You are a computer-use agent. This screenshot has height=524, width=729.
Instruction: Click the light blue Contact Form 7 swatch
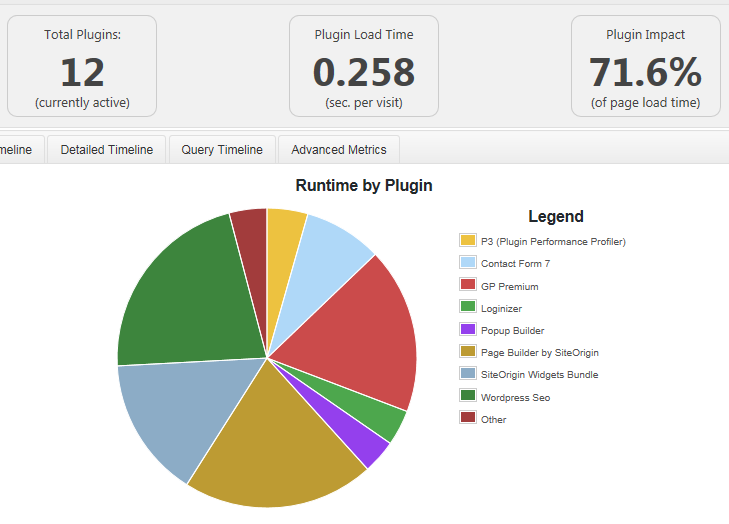pos(468,262)
